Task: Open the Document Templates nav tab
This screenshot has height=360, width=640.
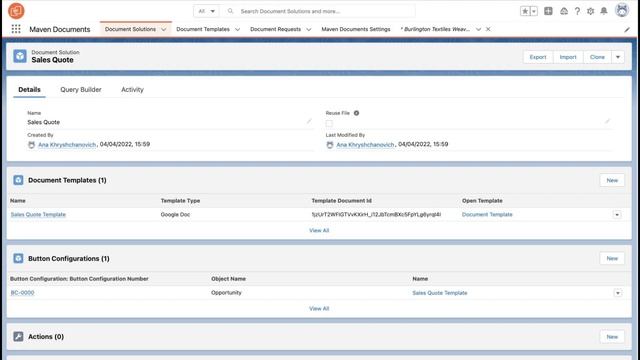Action: (x=203, y=29)
